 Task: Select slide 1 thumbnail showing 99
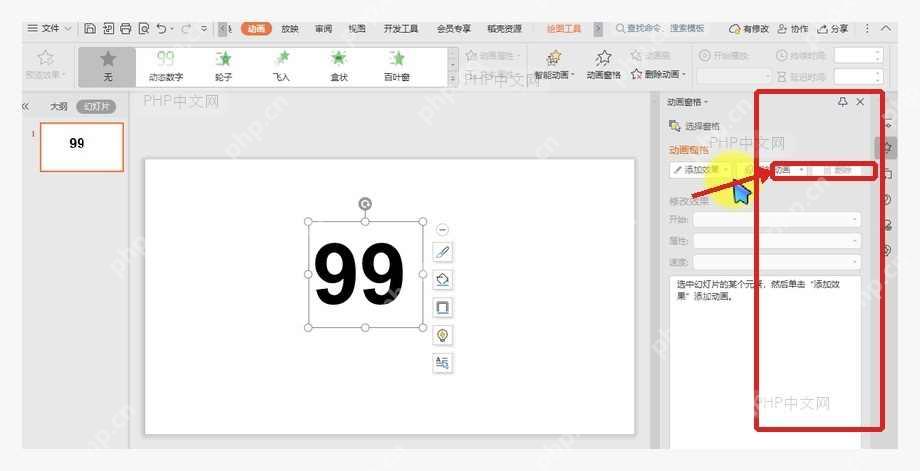(82, 147)
